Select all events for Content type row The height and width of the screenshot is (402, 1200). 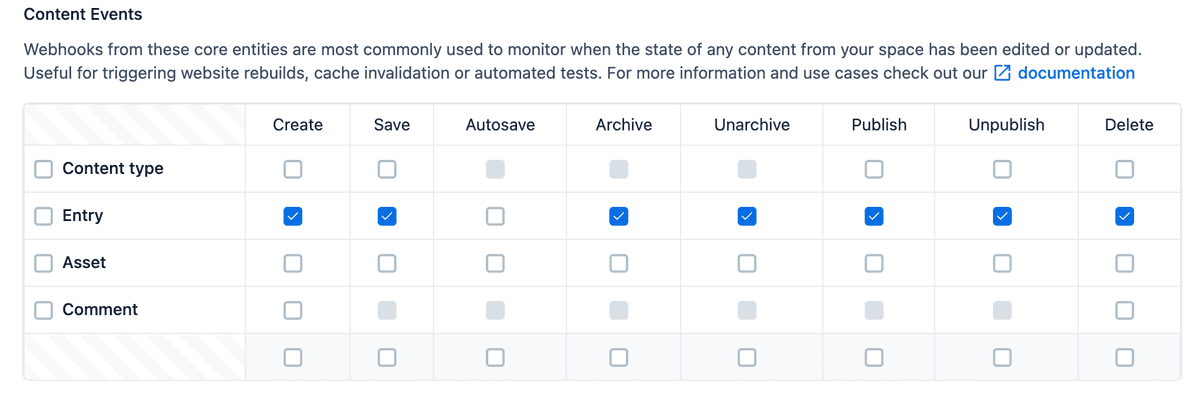click(x=44, y=169)
